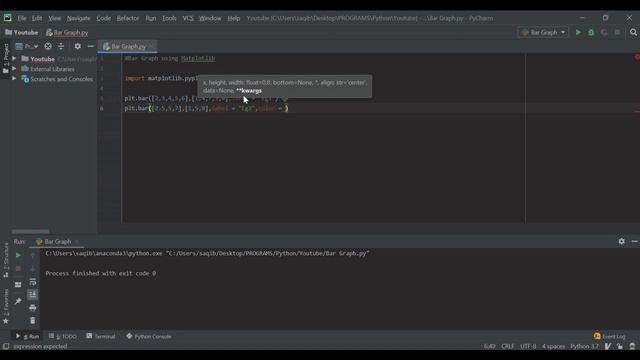Start debugging with the green bug icon

coord(591,32)
